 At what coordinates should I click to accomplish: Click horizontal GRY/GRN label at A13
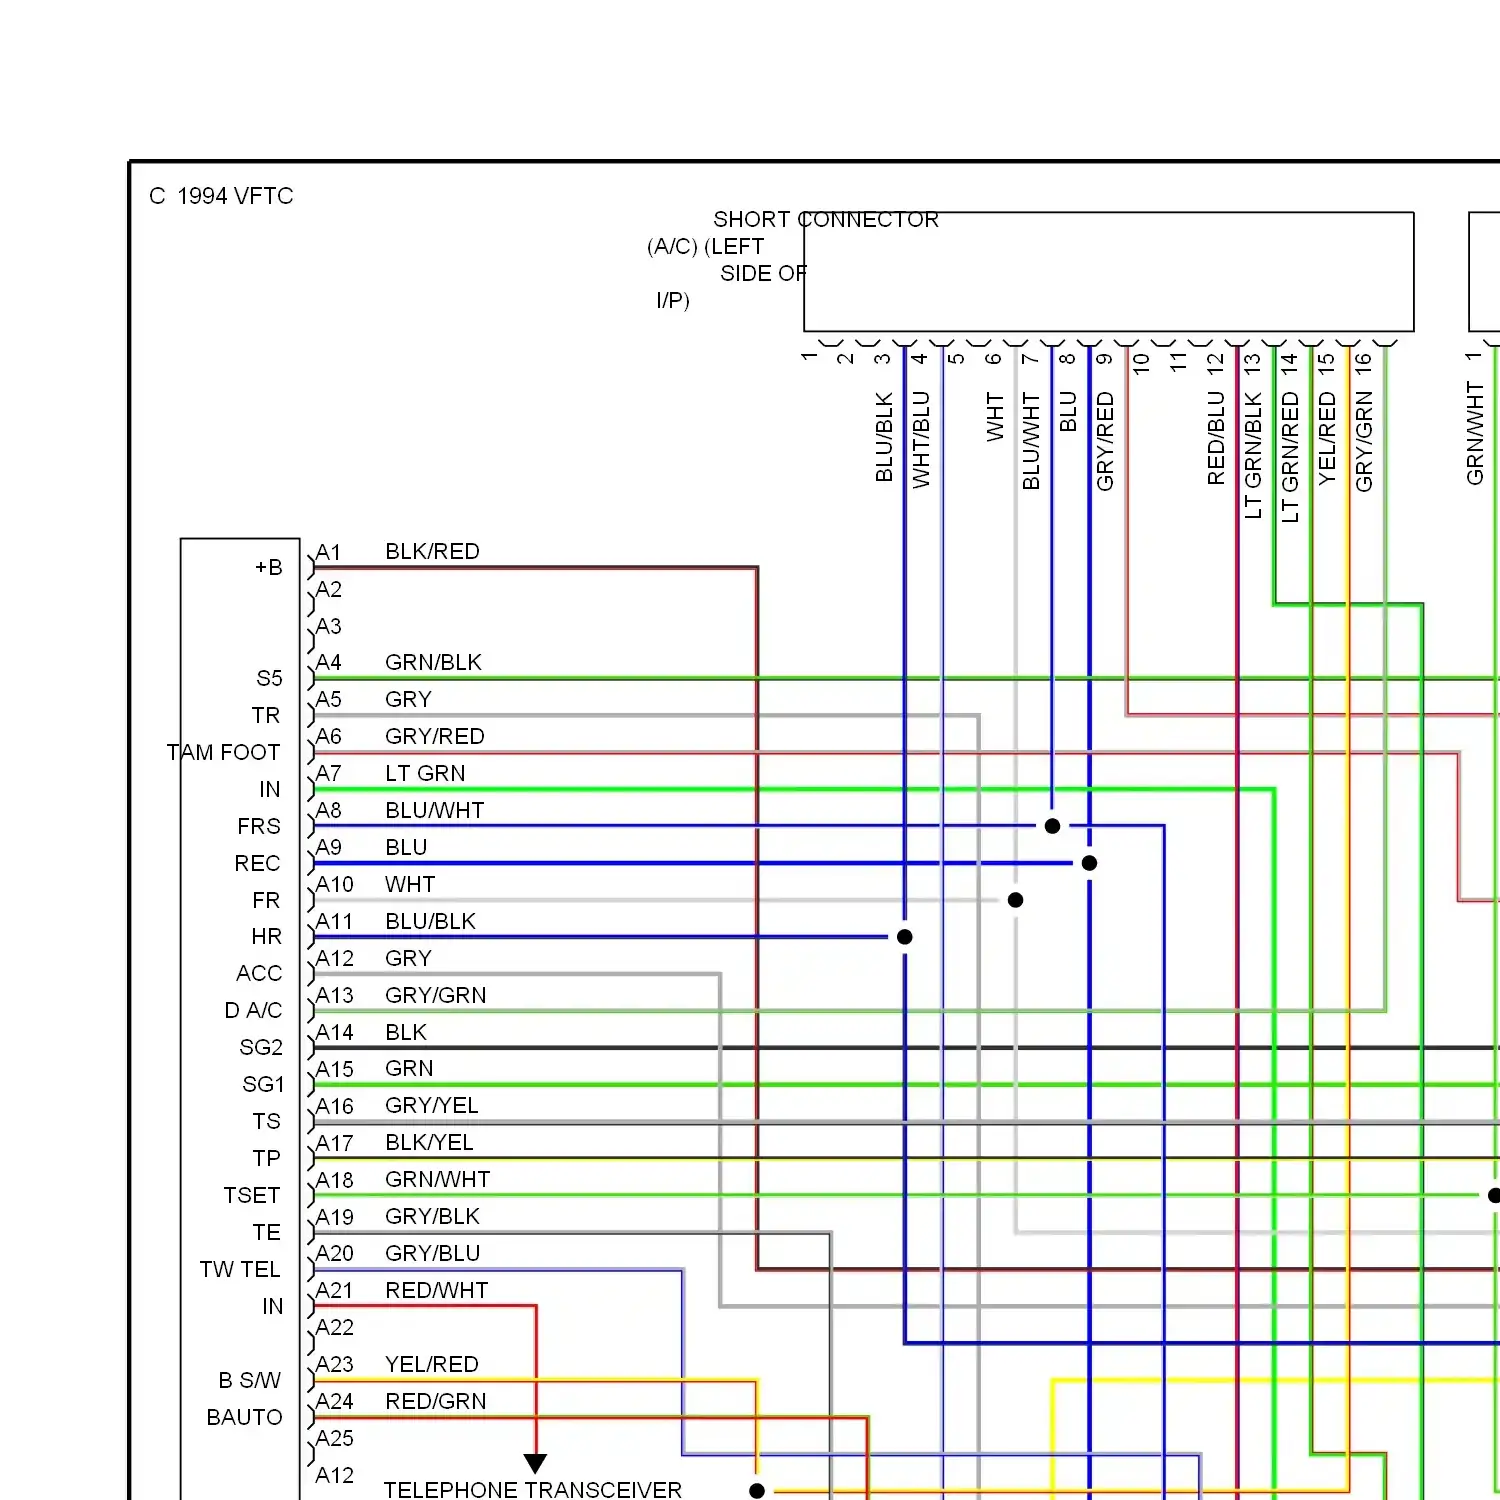click(x=435, y=996)
